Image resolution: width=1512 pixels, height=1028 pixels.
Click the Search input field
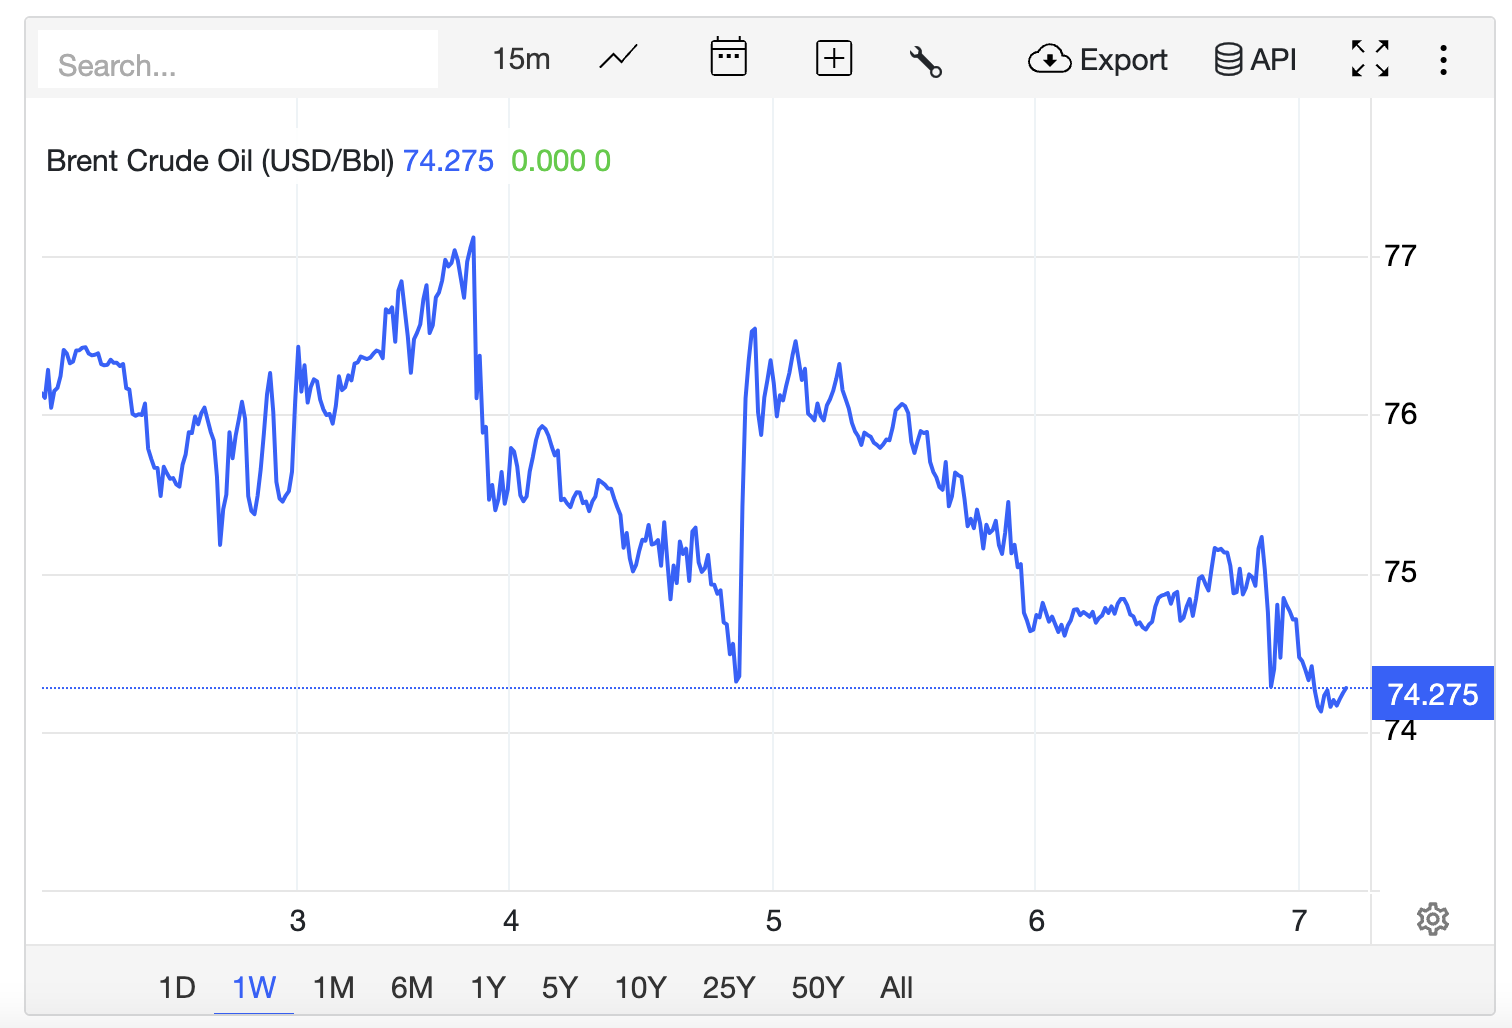click(238, 60)
